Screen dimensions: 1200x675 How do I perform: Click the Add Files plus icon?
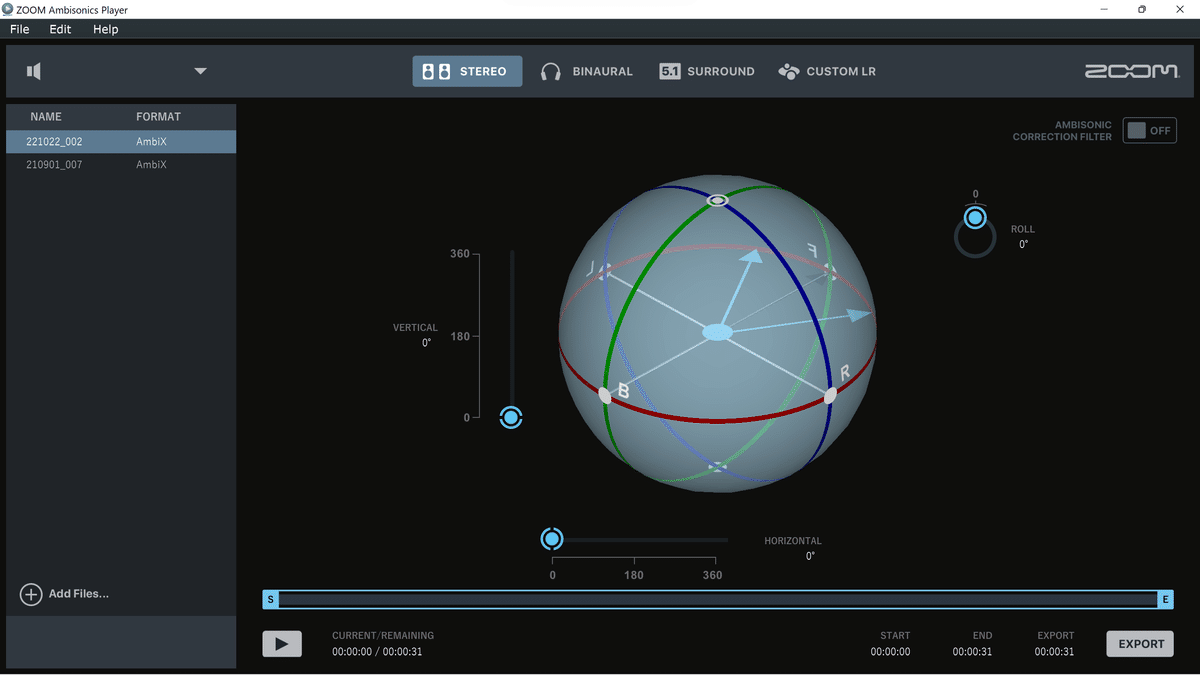click(x=31, y=594)
